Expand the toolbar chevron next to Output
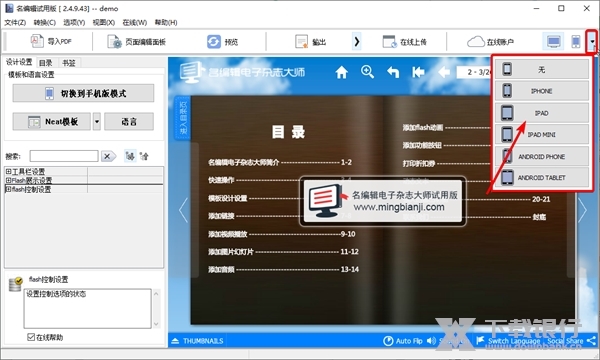The image size is (600, 360). [x=357, y=41]
